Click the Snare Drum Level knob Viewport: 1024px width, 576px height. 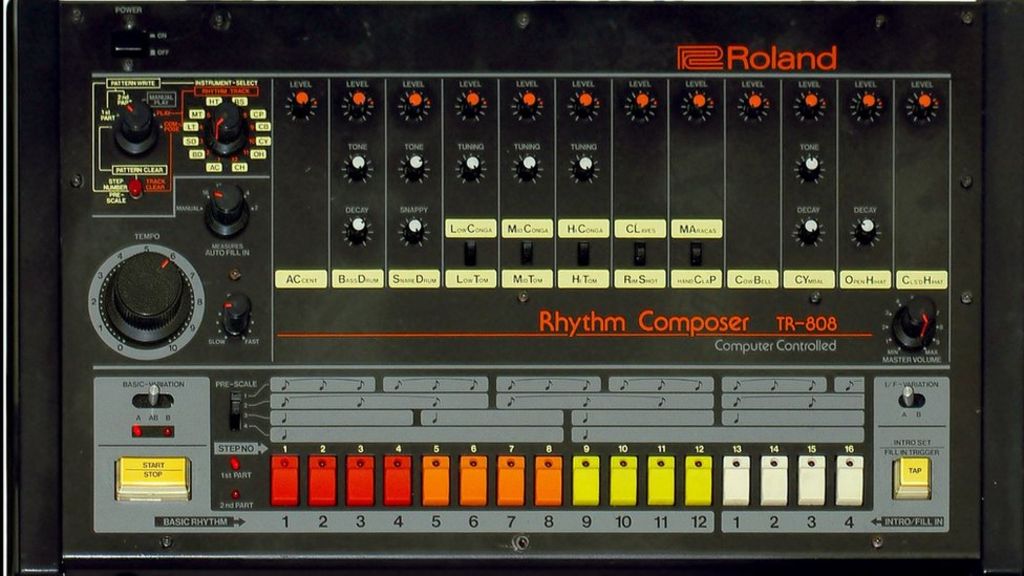tap(414, 105)
